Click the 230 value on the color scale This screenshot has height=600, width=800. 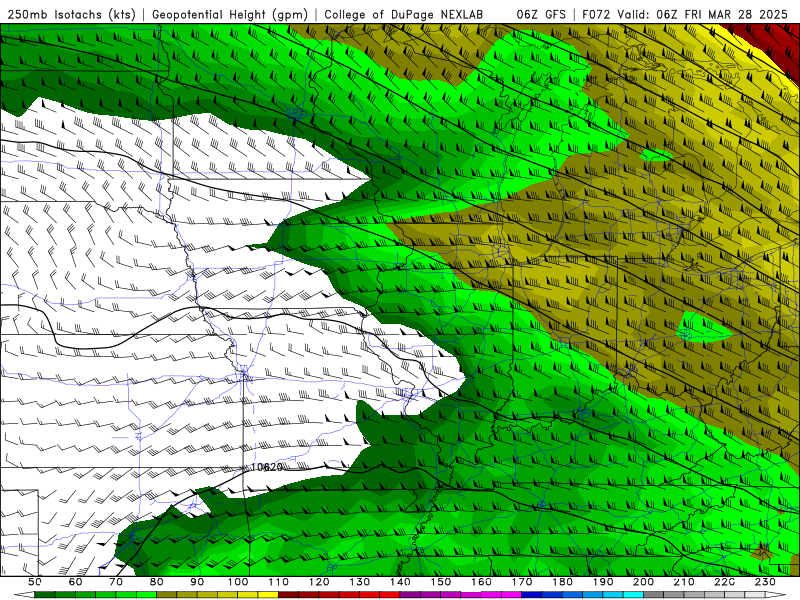[x=765, y=582]
